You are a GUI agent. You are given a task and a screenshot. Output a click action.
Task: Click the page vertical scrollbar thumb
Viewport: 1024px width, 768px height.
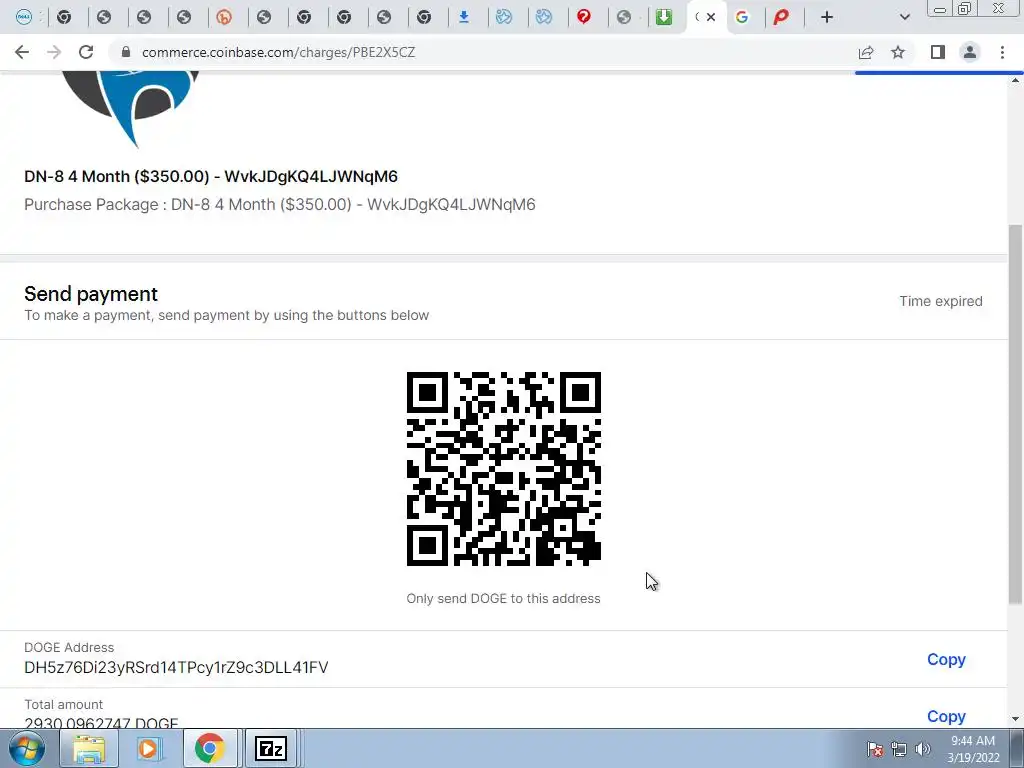(1016, 415)
